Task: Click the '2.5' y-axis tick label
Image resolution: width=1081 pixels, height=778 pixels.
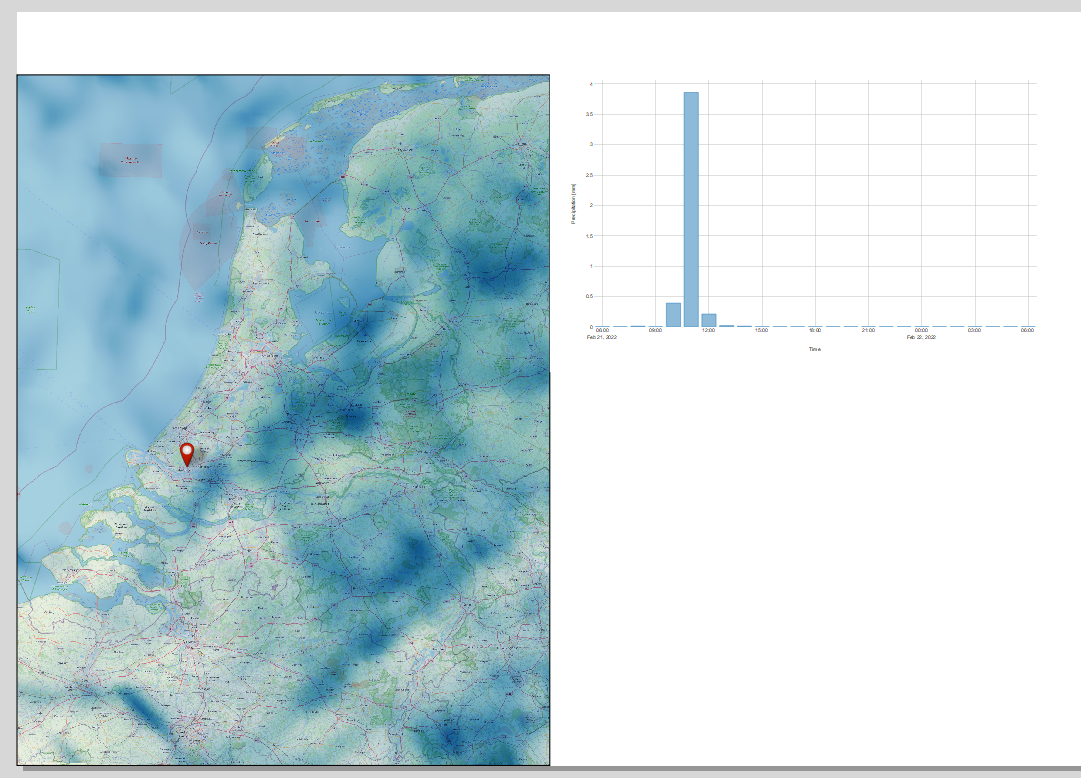Action: (589, 175)
